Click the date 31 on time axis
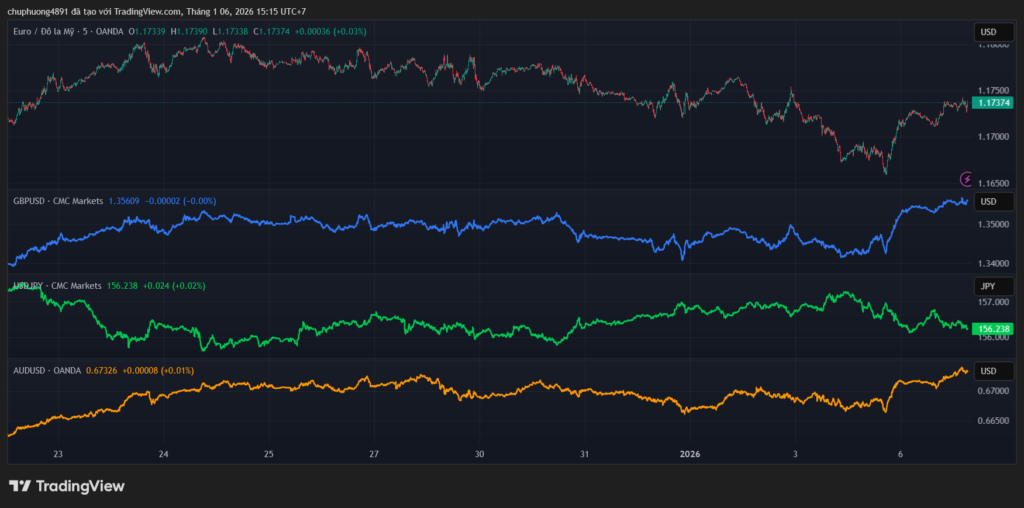This screenshot has width=1024, height=508. click(x=584, y=453)
